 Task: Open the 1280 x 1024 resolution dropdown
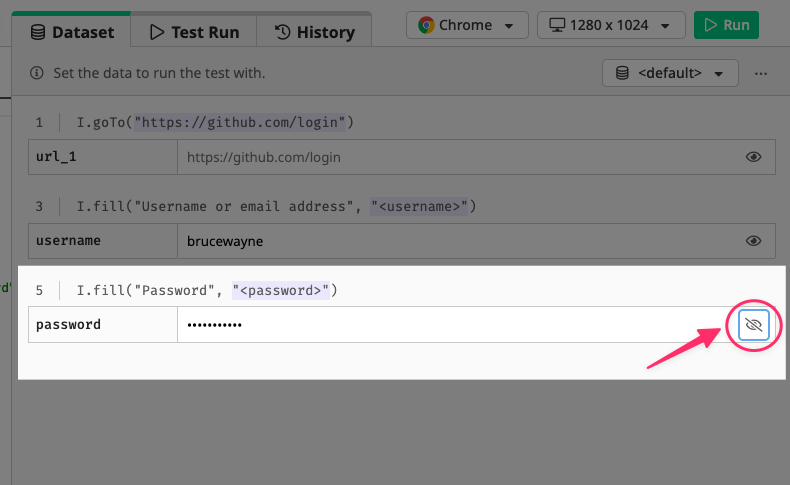coord(611,25)
